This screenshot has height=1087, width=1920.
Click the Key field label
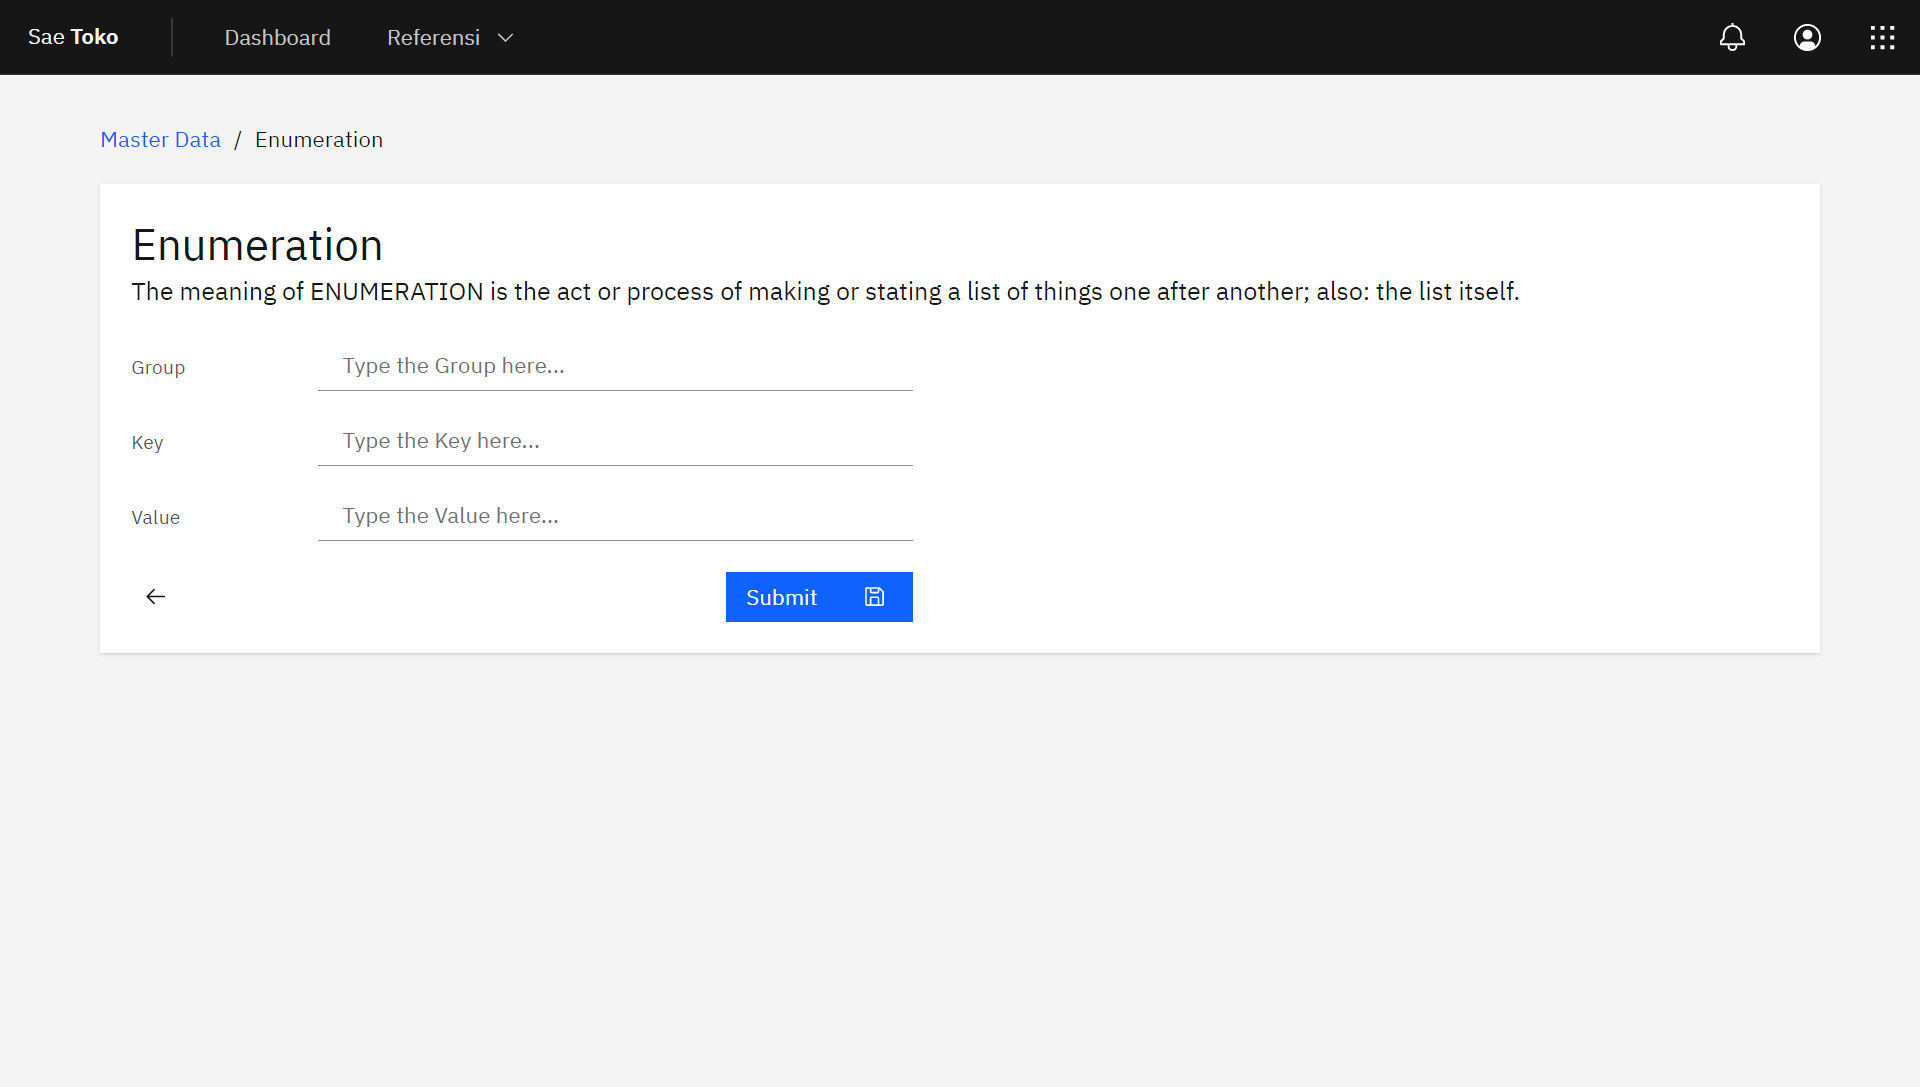147,443
